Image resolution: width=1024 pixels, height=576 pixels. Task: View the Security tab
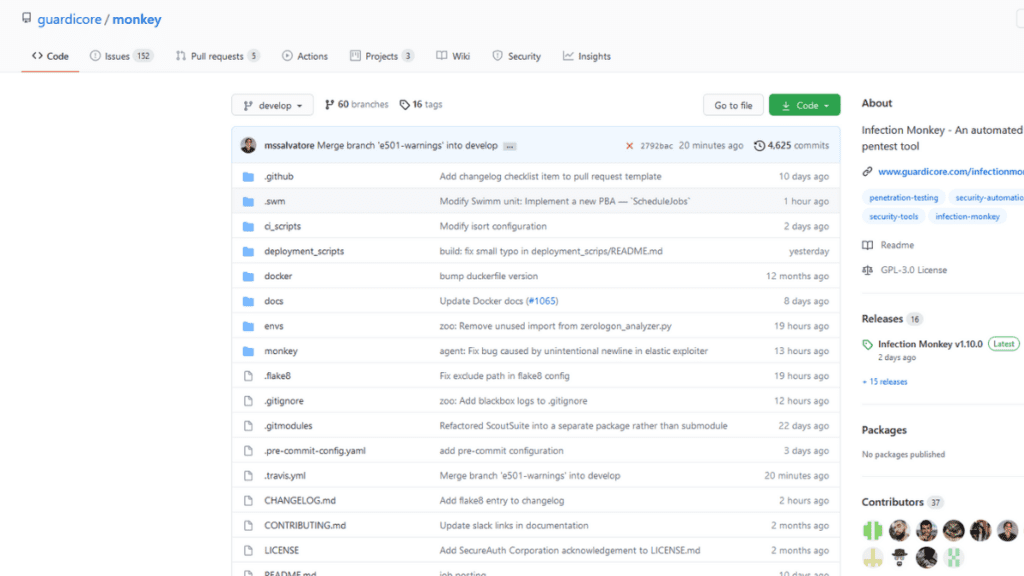click(517, 56)
